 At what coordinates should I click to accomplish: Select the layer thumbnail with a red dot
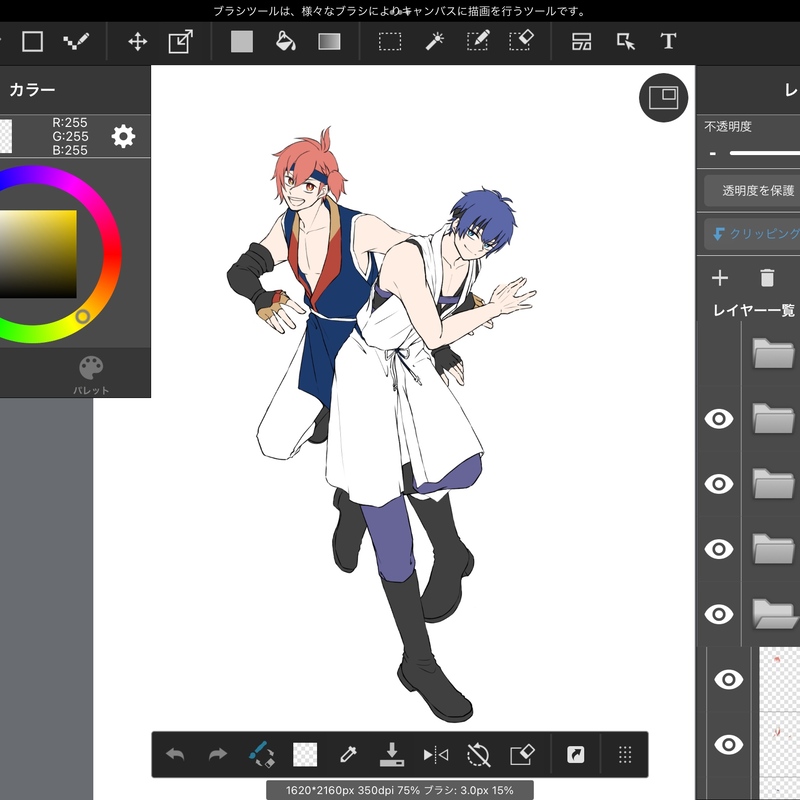tap(779, 680)
